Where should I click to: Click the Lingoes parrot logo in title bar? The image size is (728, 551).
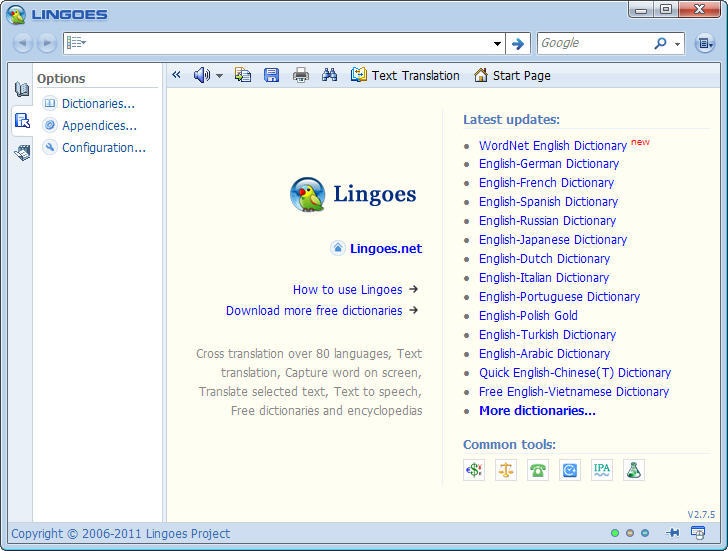(16, 14)
